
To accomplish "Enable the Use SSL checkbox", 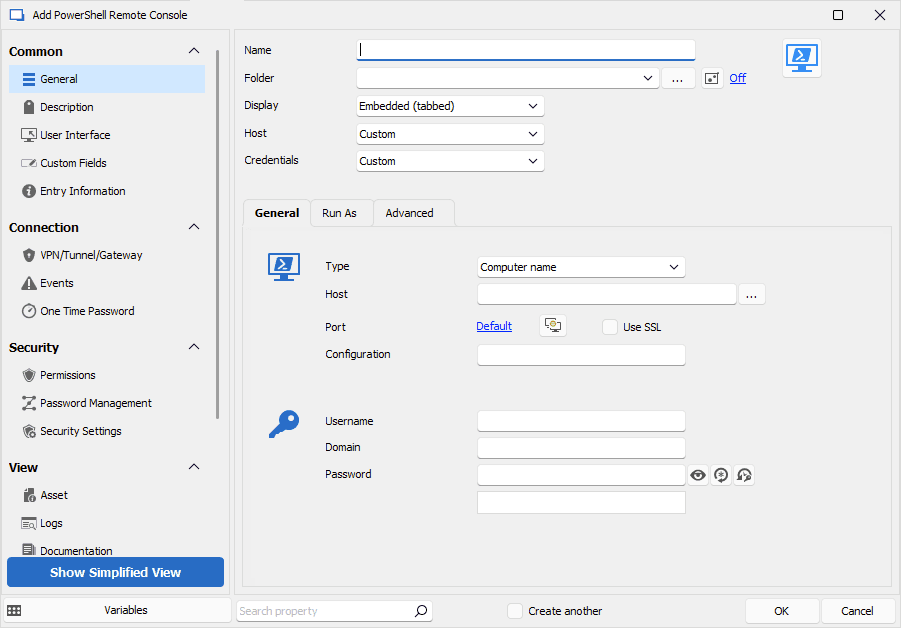I will [x=610, y=327].
